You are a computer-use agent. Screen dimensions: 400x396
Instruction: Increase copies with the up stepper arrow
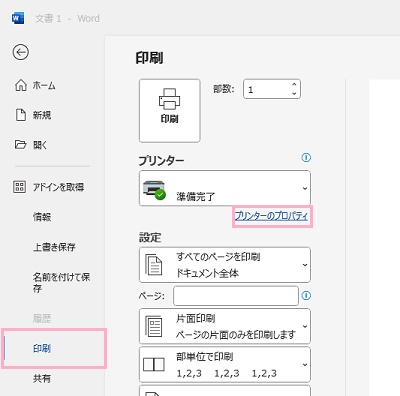pyautogui.click(x=294, y=84)
